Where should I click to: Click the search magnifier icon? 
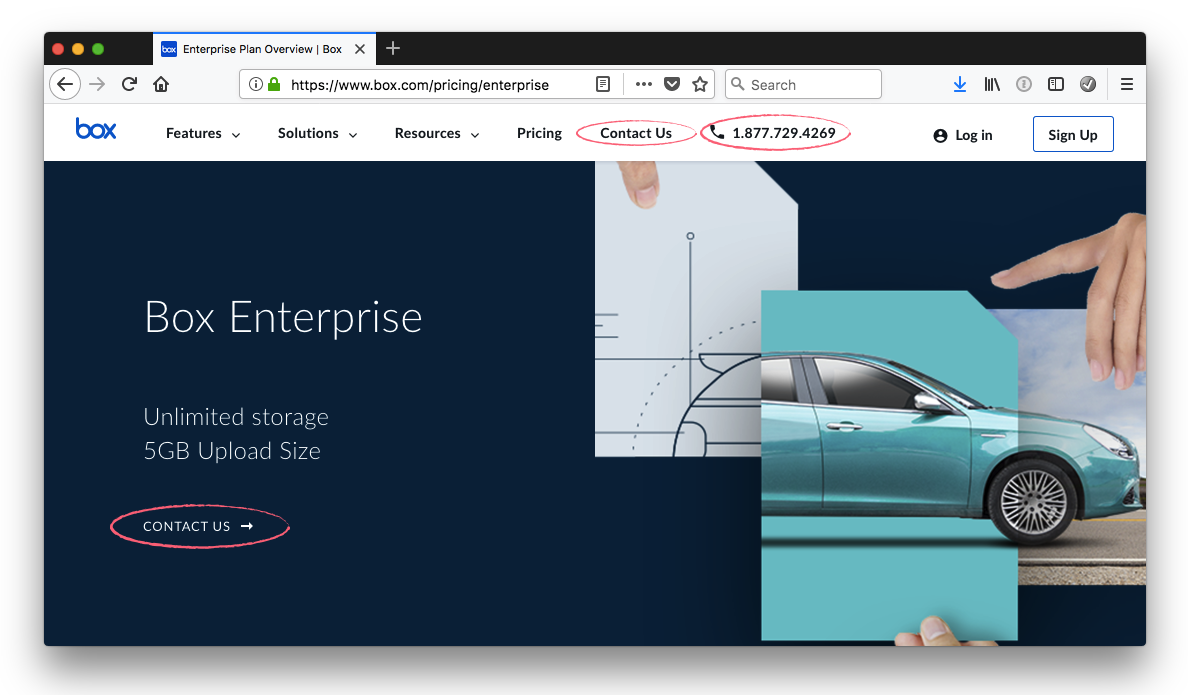point(737,84)
